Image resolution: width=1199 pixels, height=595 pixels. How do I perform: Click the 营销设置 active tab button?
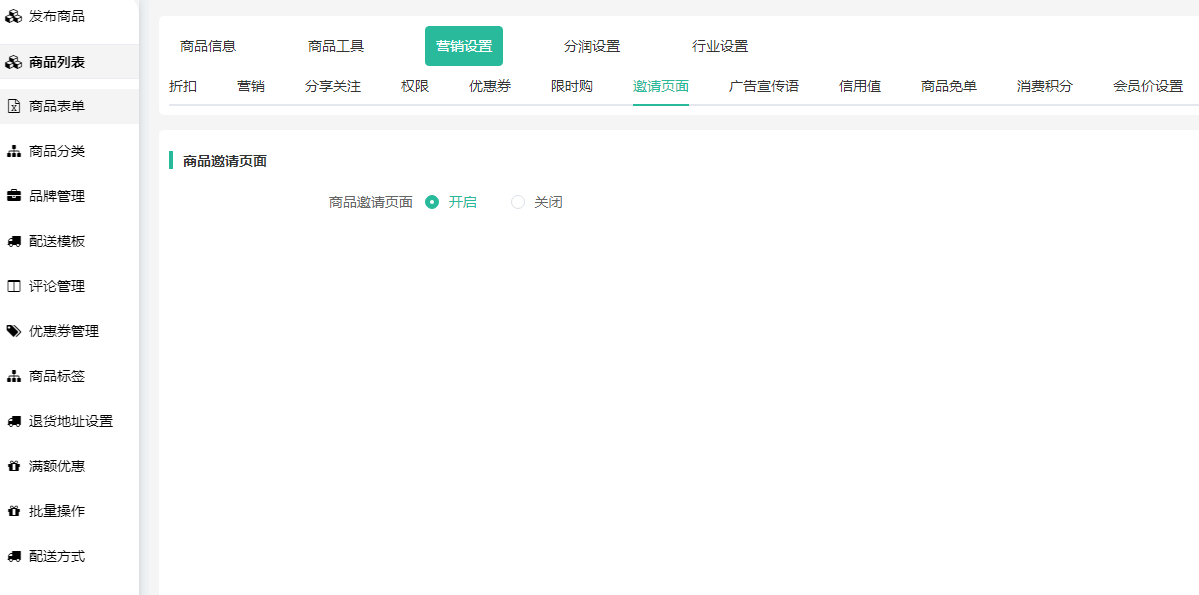tap(464, 46)
